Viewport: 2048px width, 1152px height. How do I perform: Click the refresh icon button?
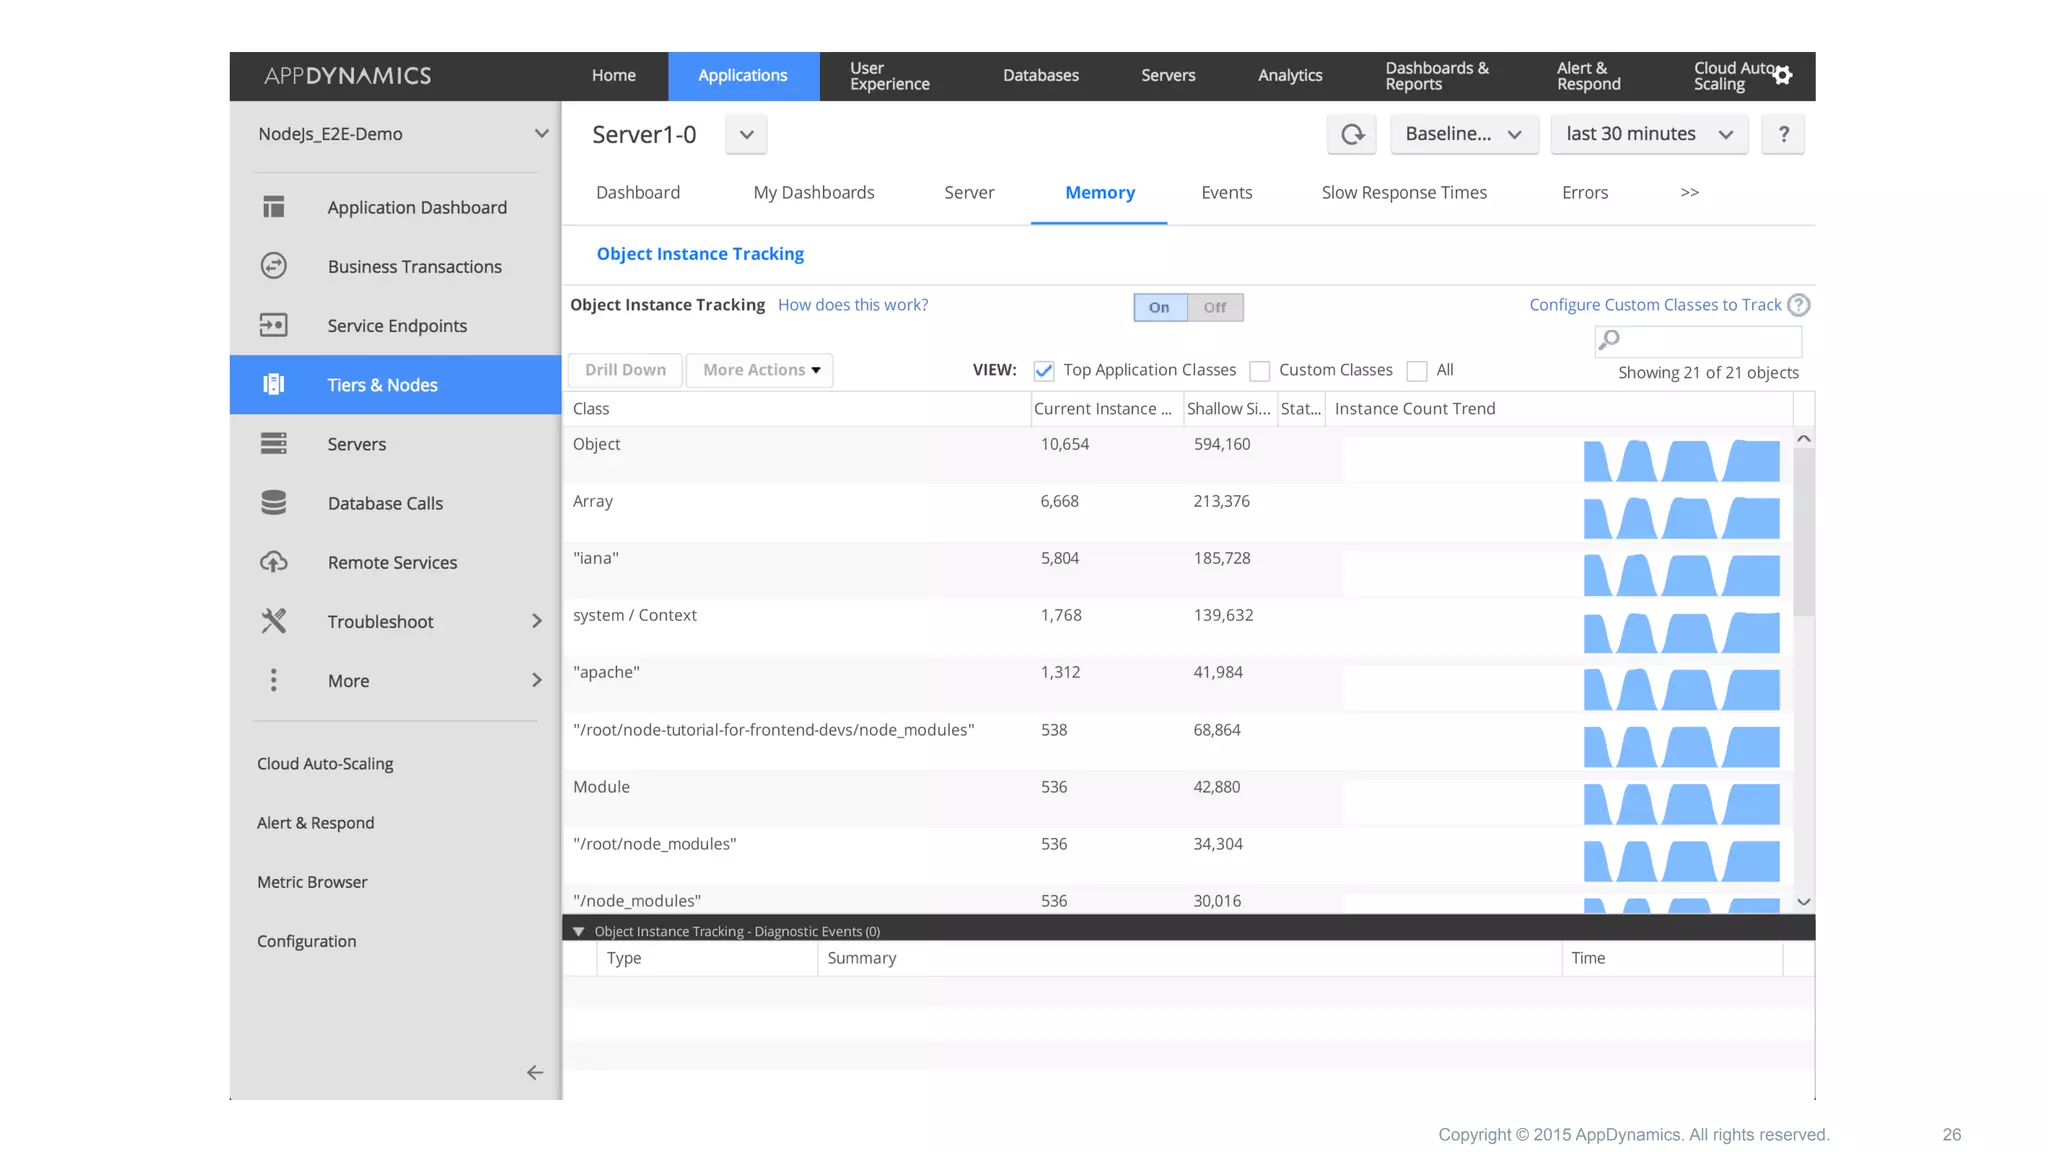1352,134
